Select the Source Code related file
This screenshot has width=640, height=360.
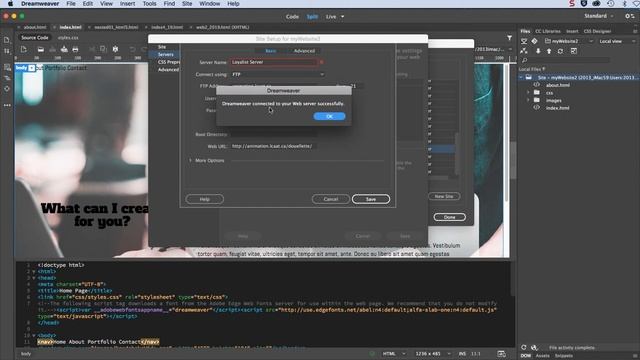pos(35,38)
